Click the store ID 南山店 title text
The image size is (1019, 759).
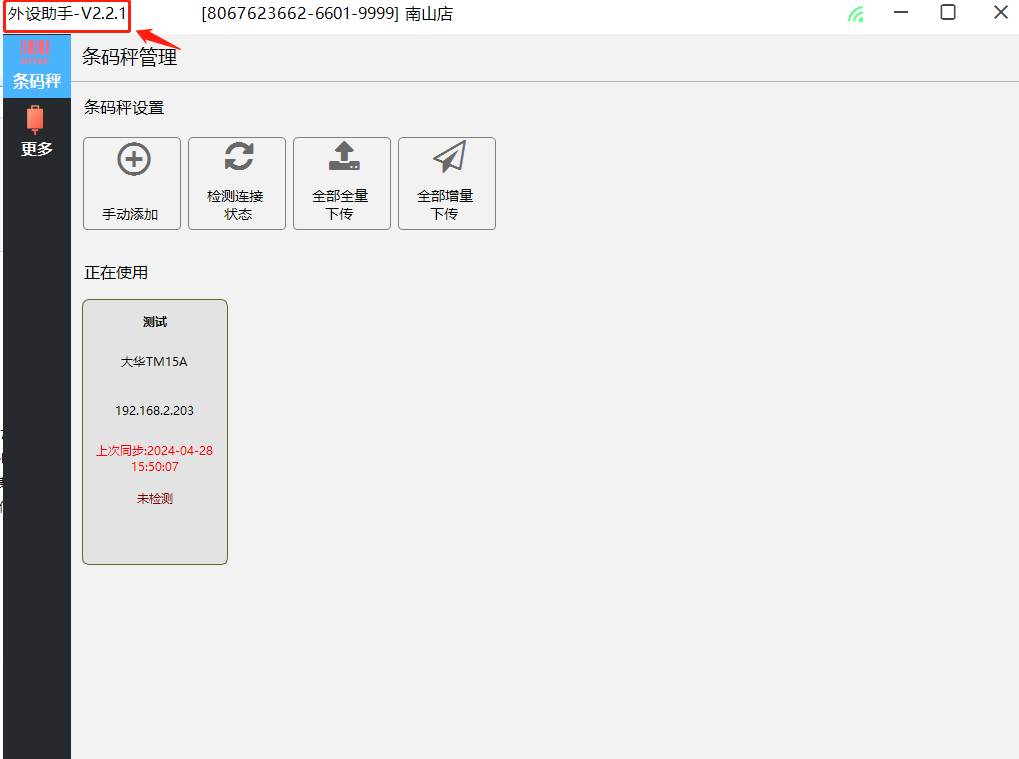pos(327,14)
